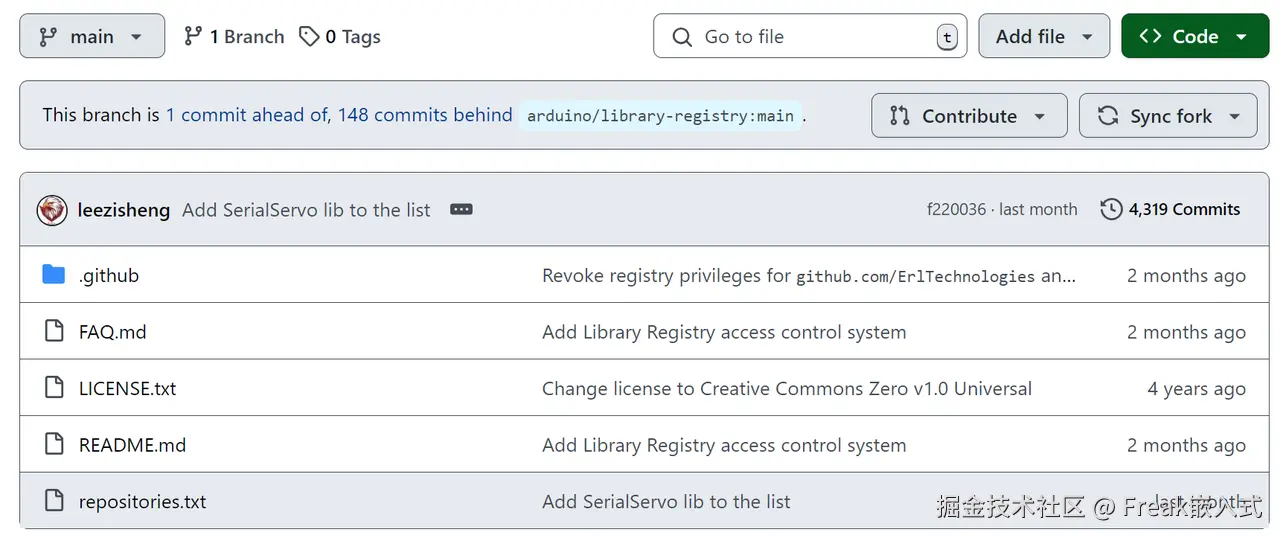1280x538 pixels.
Task: Click the file icon beside FAQ.md
Action: click(x=54, y=332)
